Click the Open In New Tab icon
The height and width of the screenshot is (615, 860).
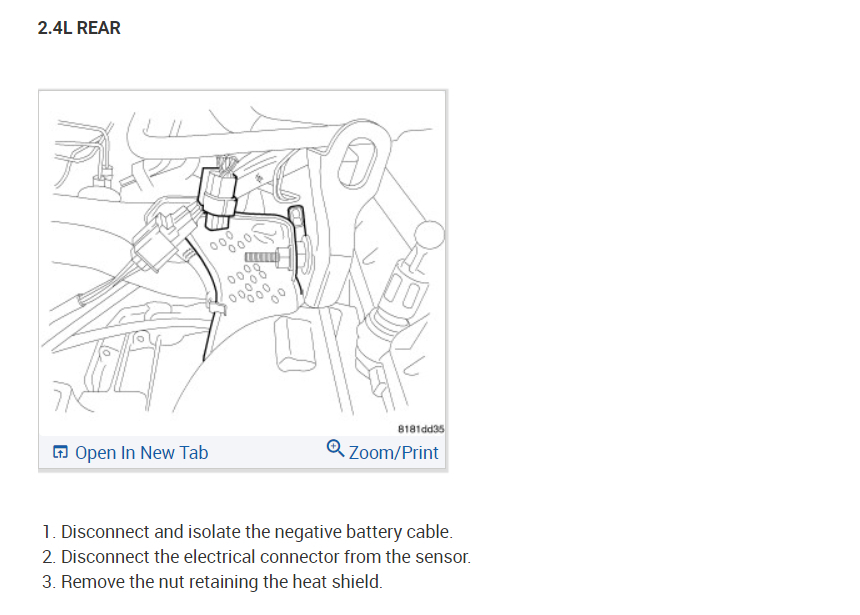click(60, 452)
